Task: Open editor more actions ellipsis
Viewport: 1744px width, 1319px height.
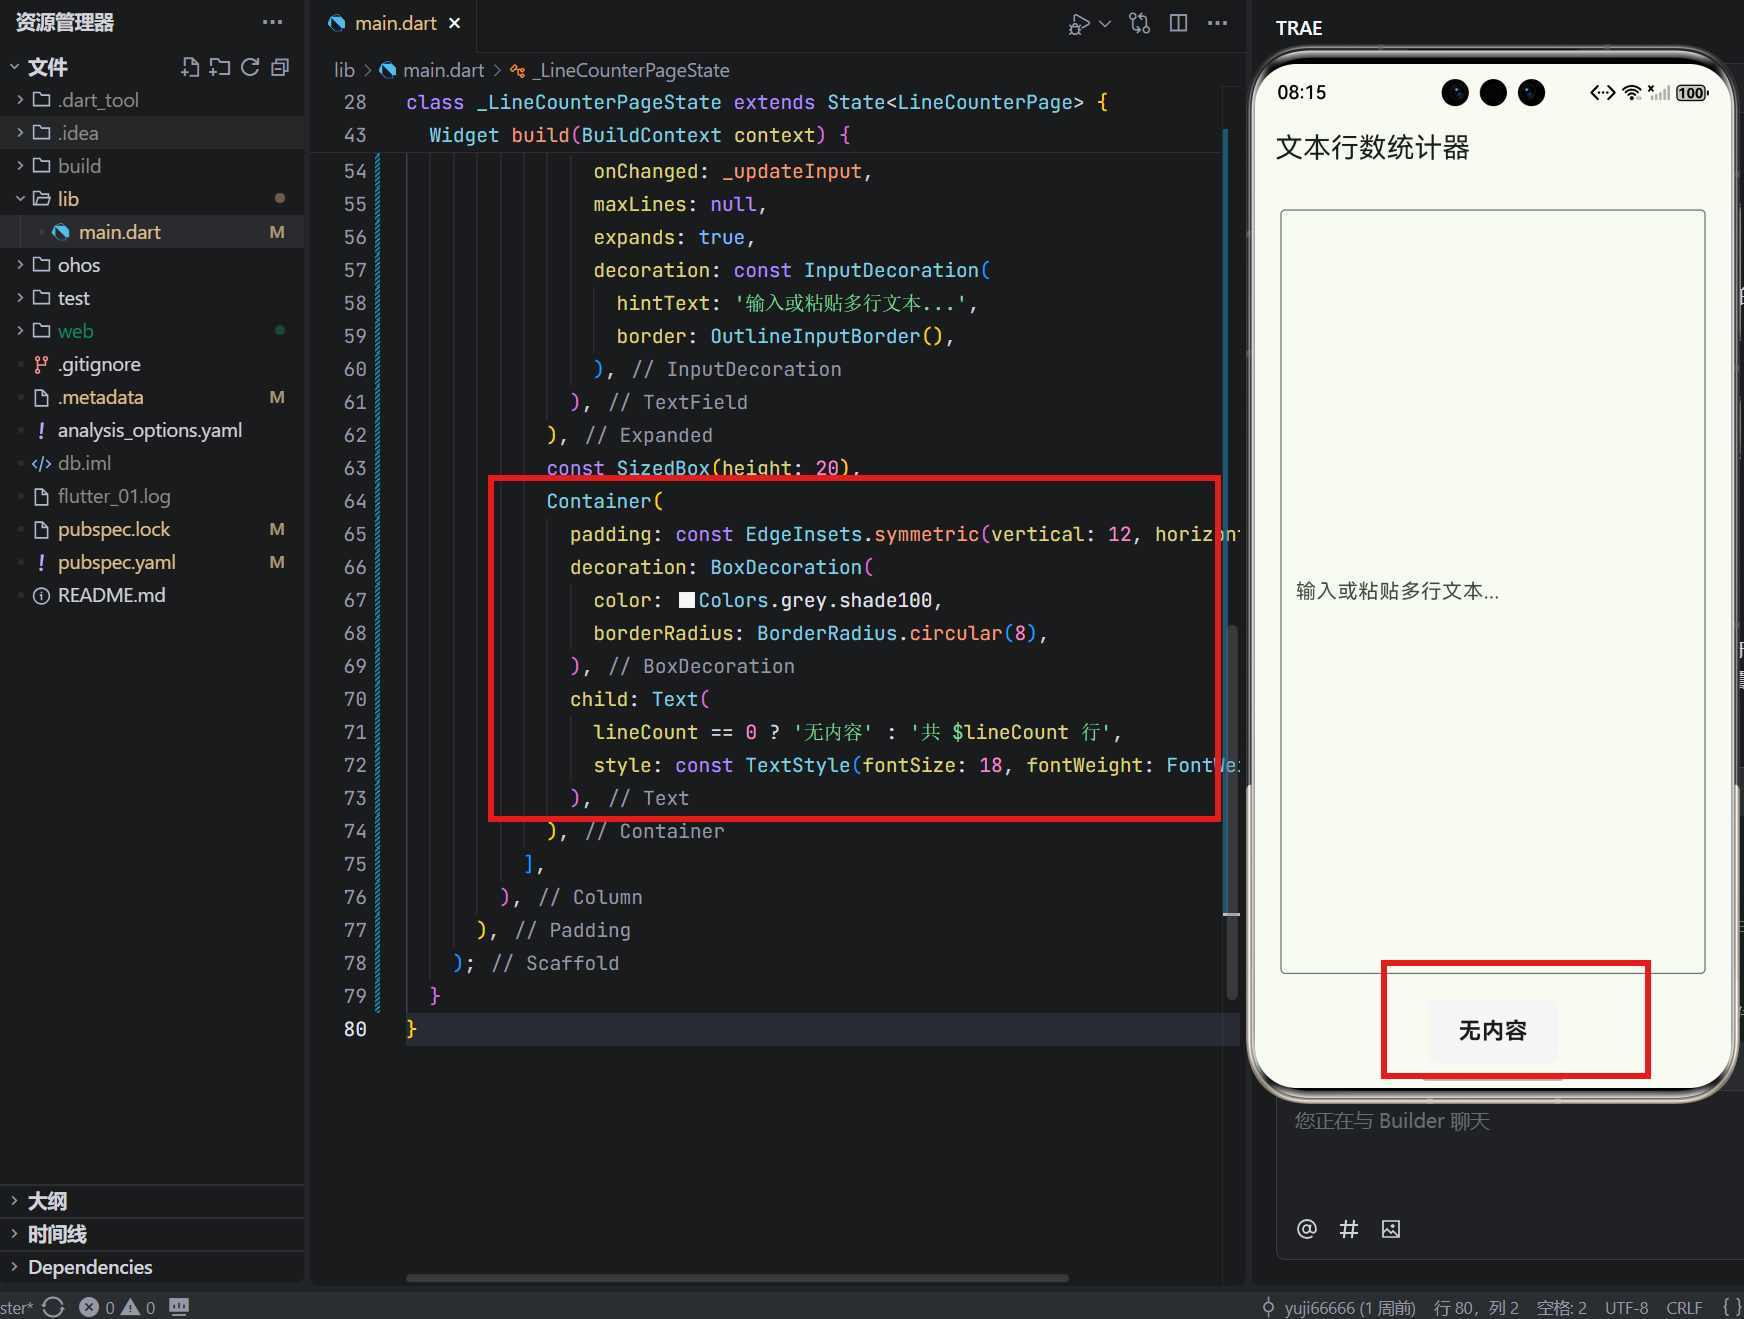Action: pyautogui.click(x=1217, y=23)
